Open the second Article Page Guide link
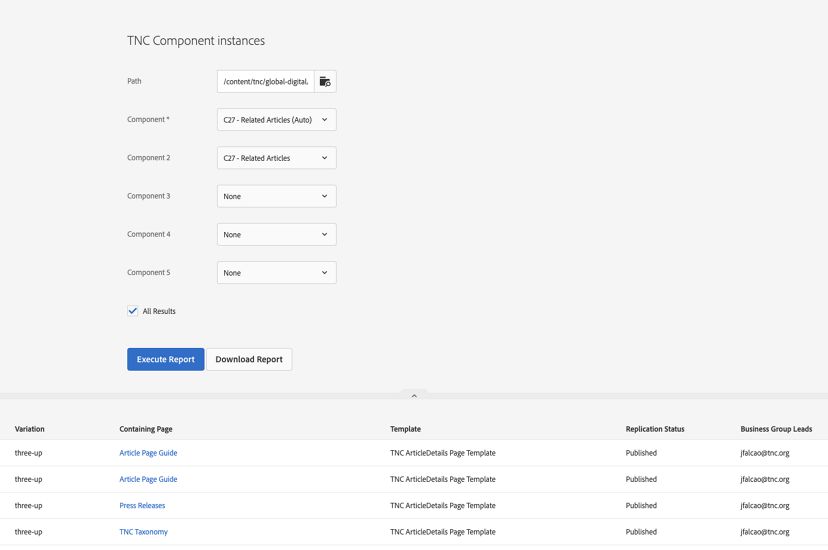 point(148,479)
